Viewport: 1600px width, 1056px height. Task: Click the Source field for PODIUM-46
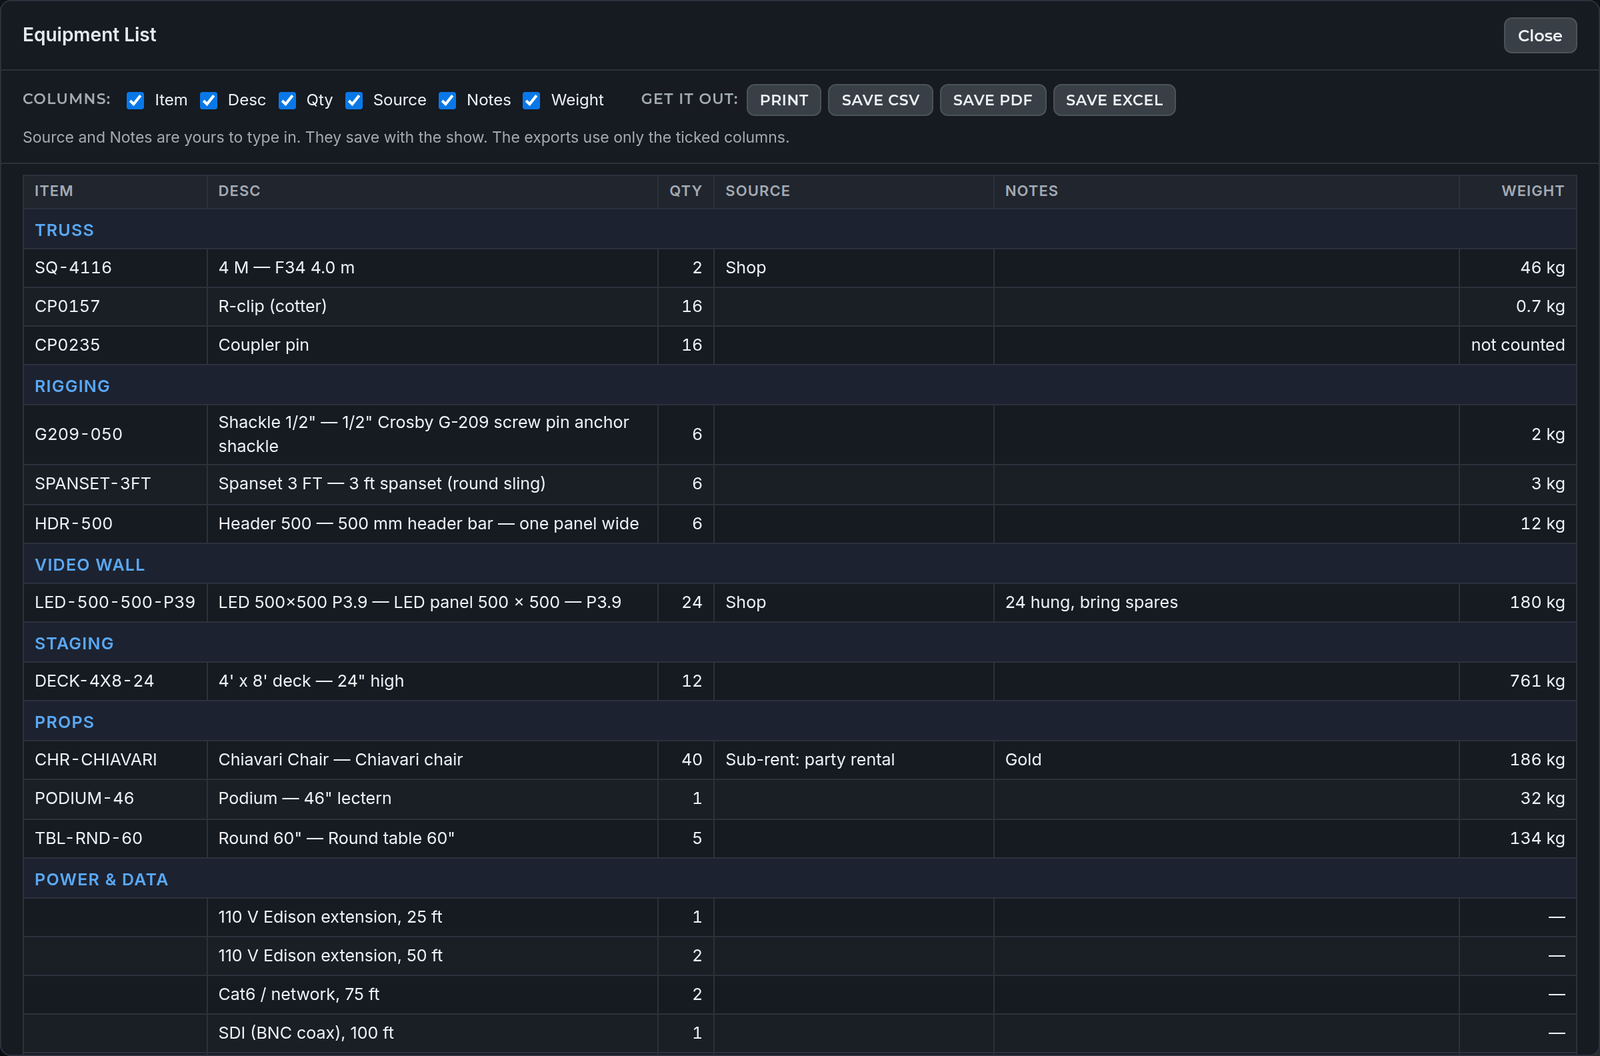click(x=854, y=799)
